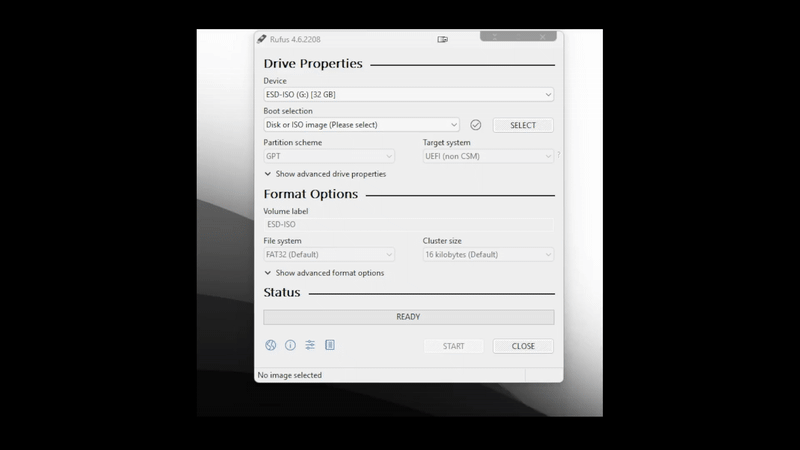The image size is (800, 450).
Task: Open the About info icon
Action: coord(290,345)
